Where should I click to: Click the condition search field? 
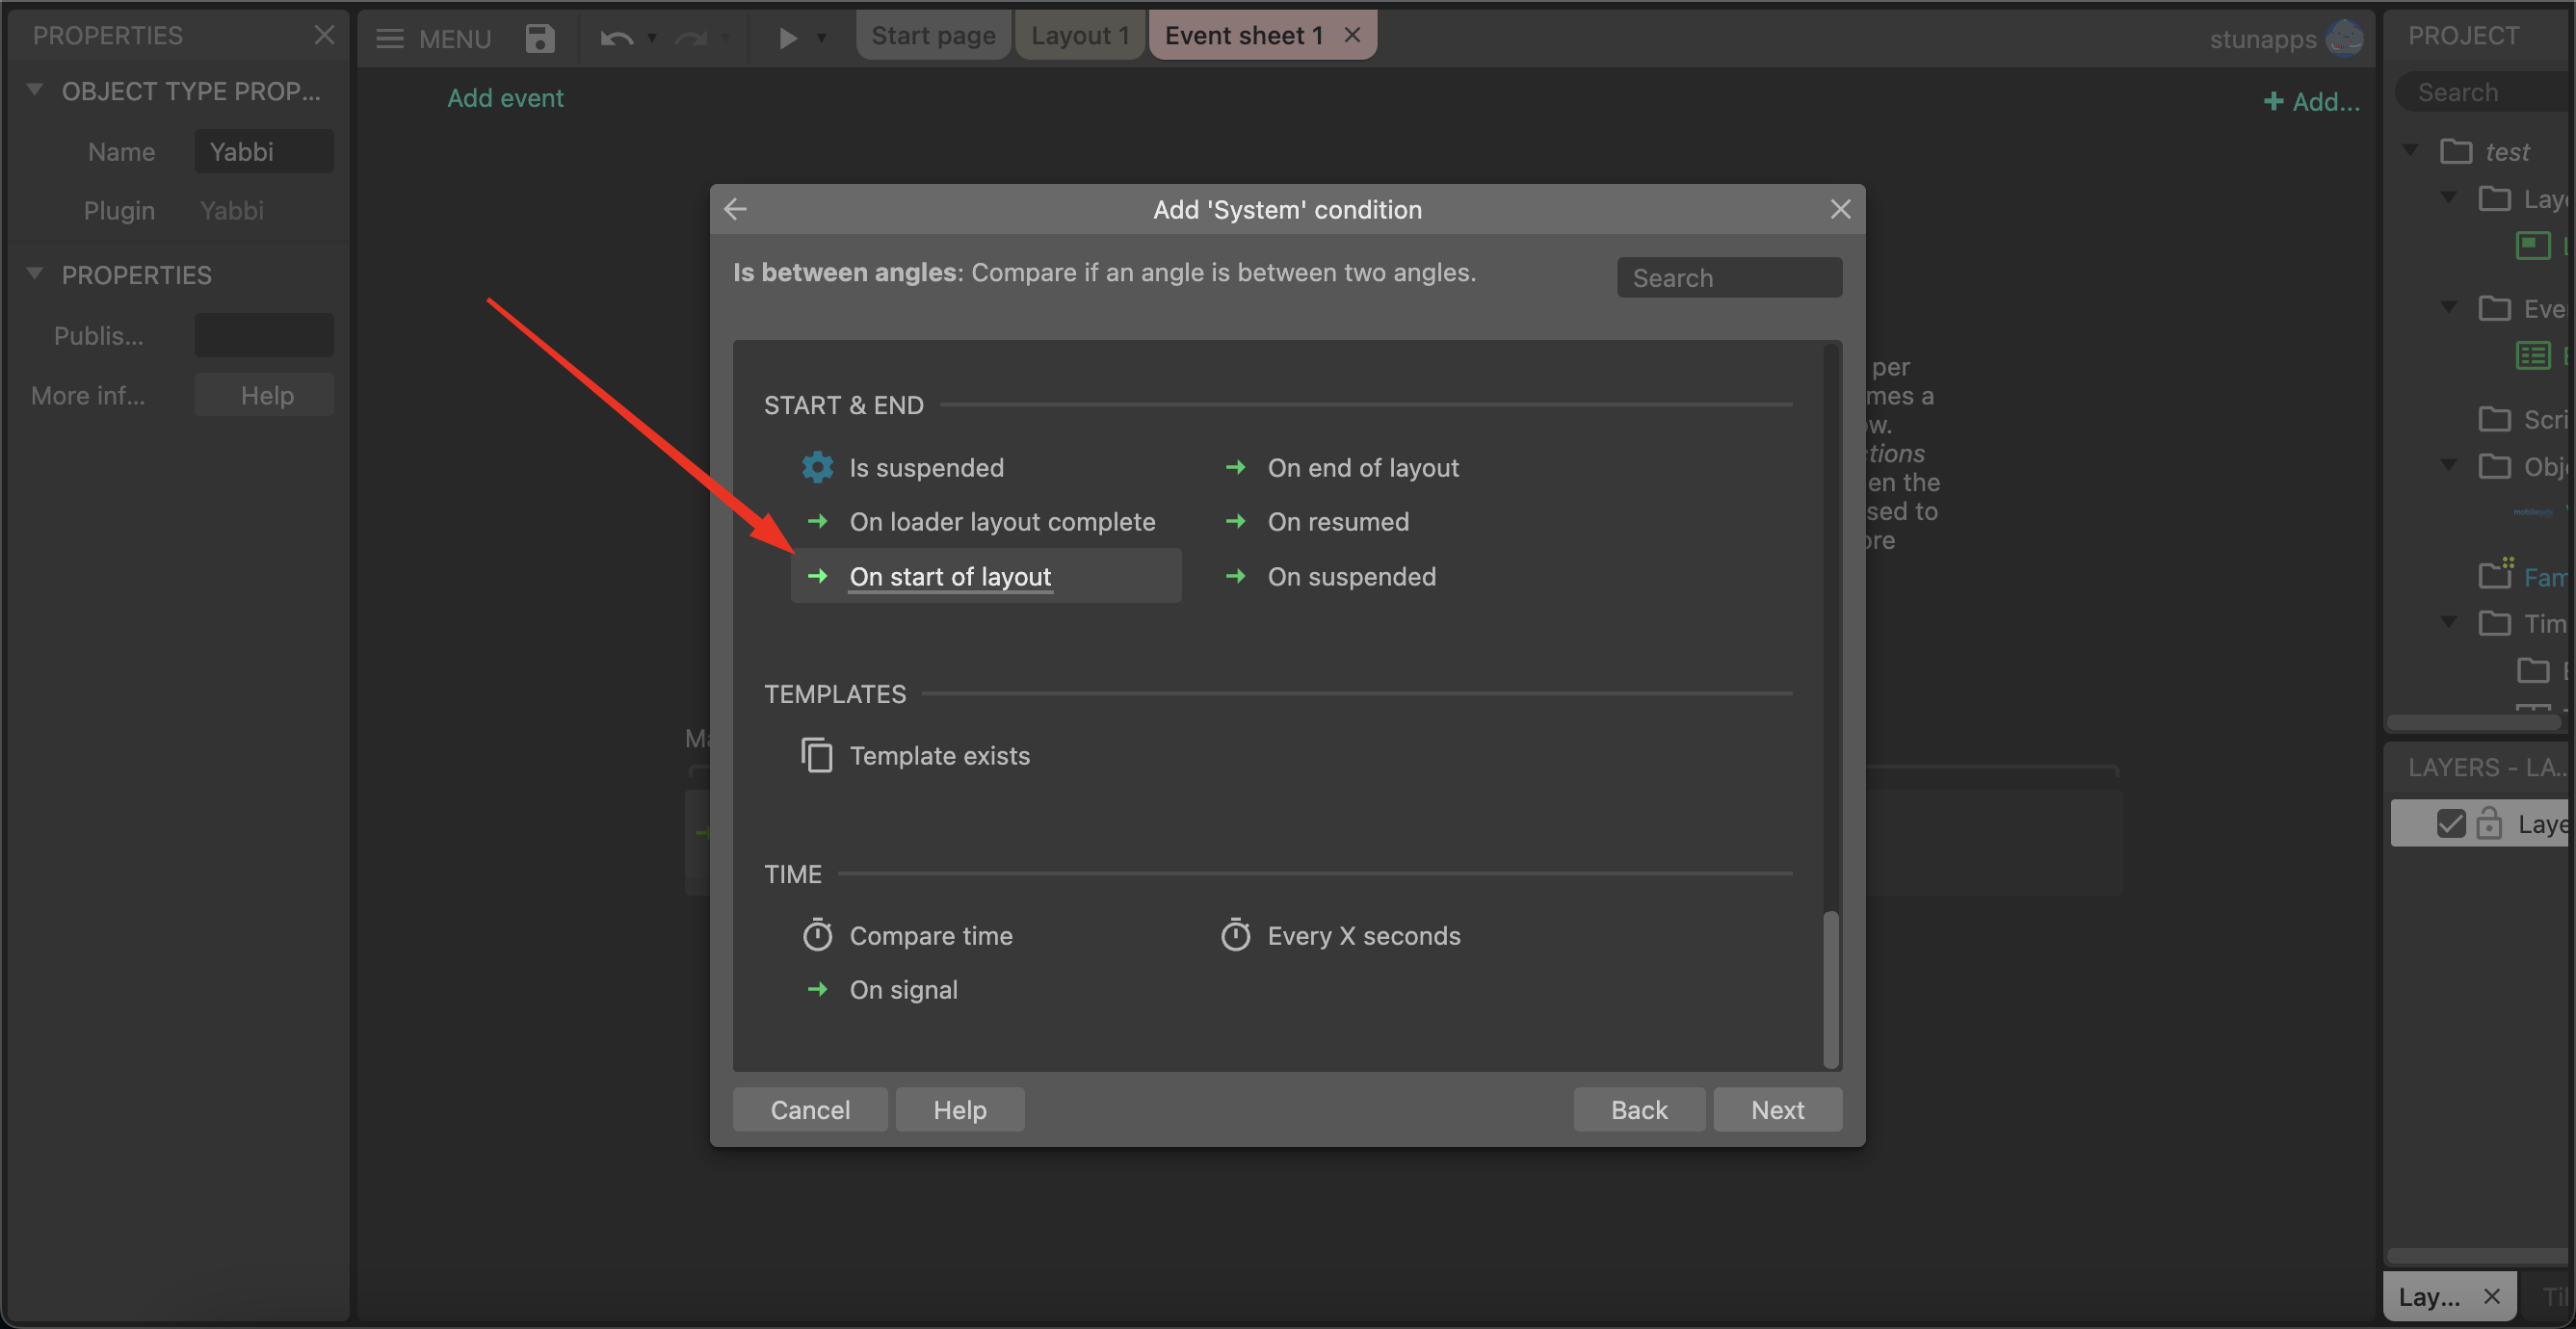1729,277
